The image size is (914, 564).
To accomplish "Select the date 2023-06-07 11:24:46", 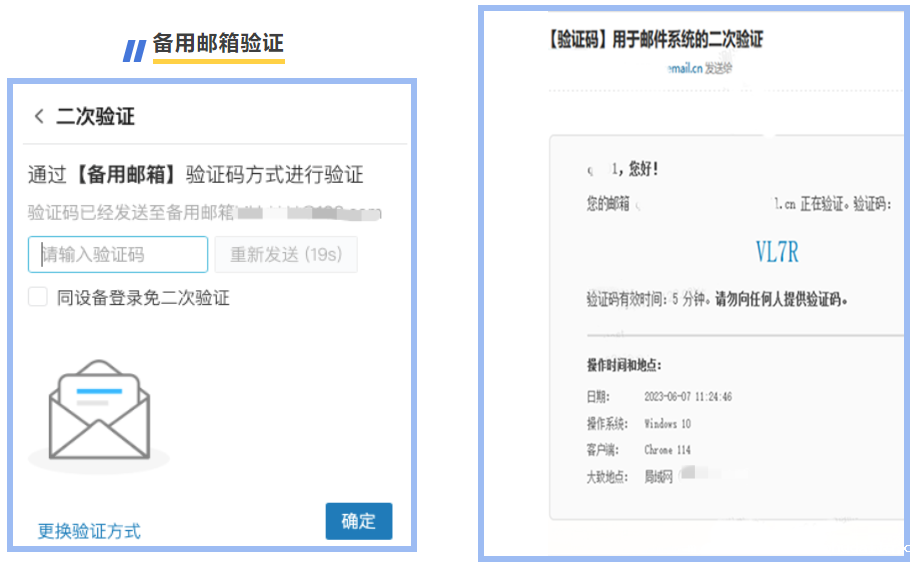I will 688,397.
